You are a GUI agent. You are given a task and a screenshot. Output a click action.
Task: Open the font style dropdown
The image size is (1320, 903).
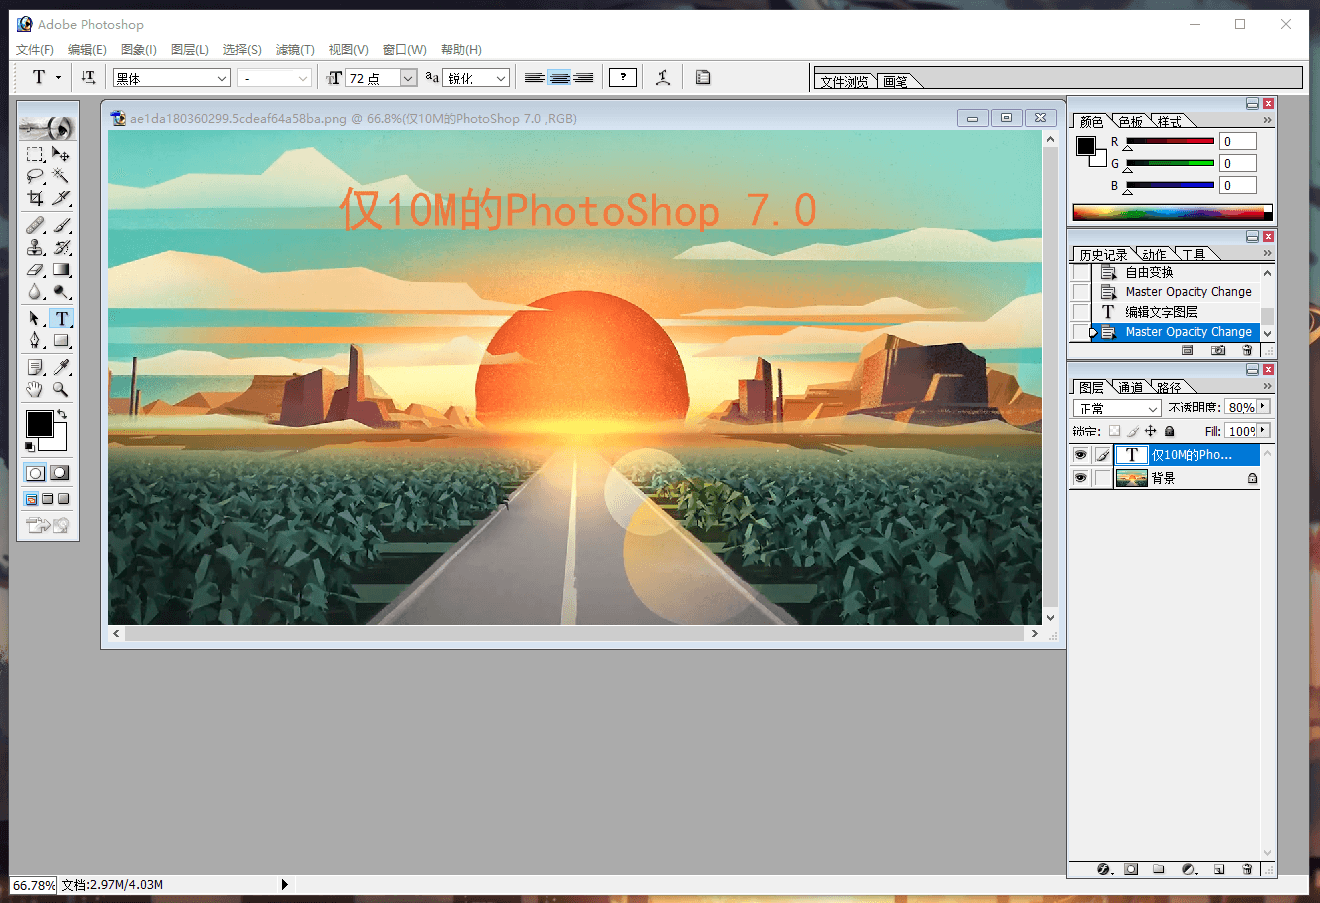pyautogui.click(x=302, y=78)
